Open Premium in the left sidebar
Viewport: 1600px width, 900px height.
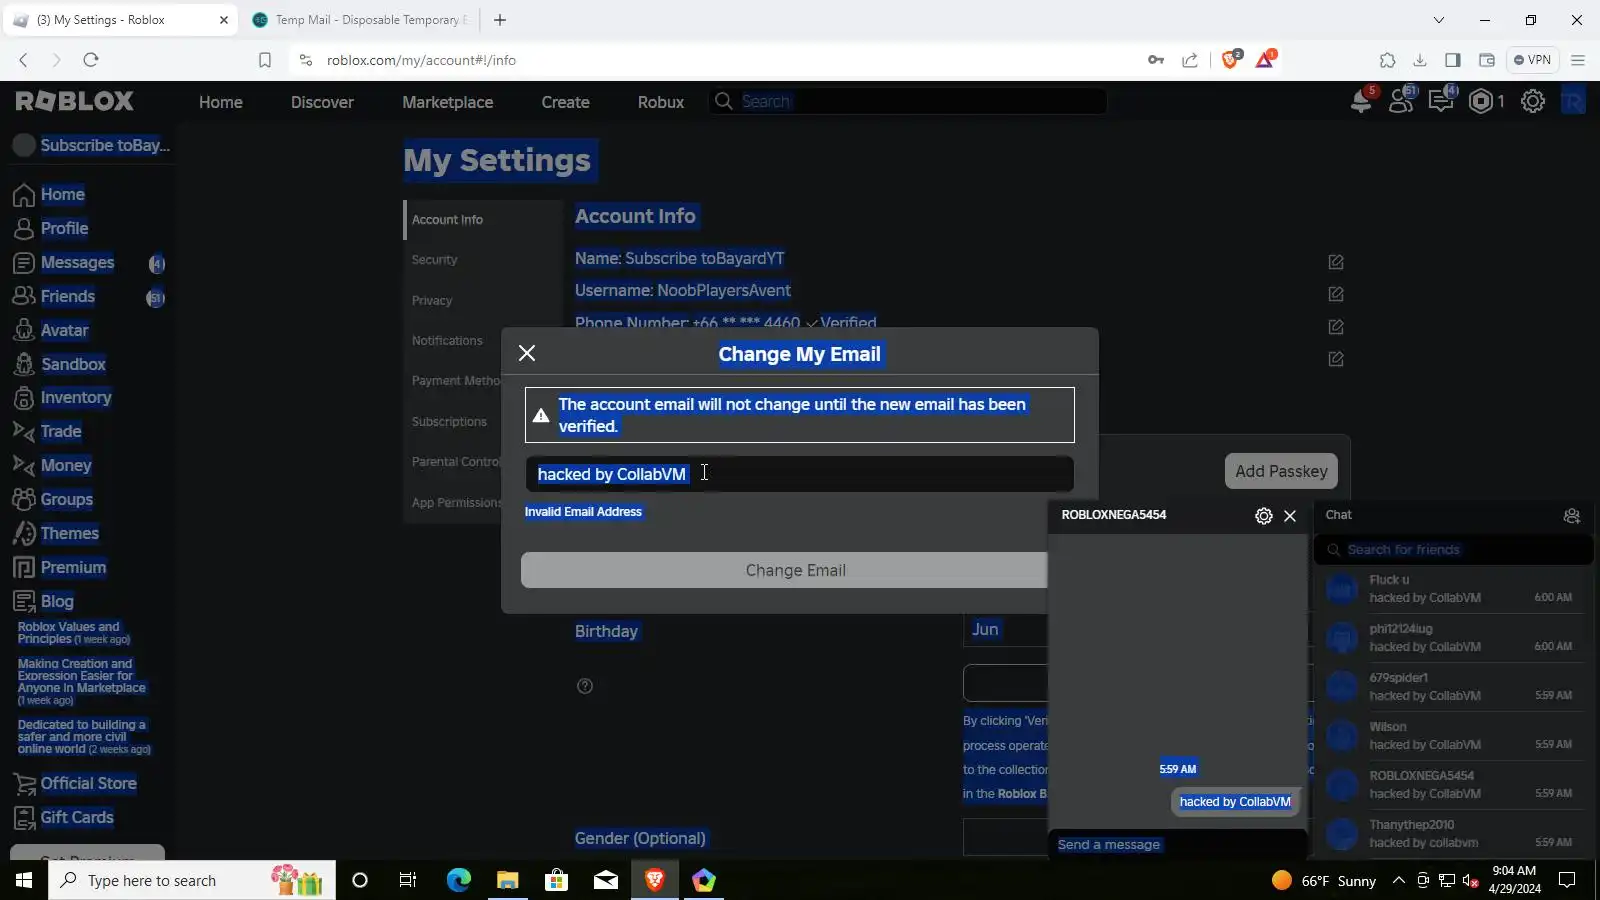pos(73,567)
